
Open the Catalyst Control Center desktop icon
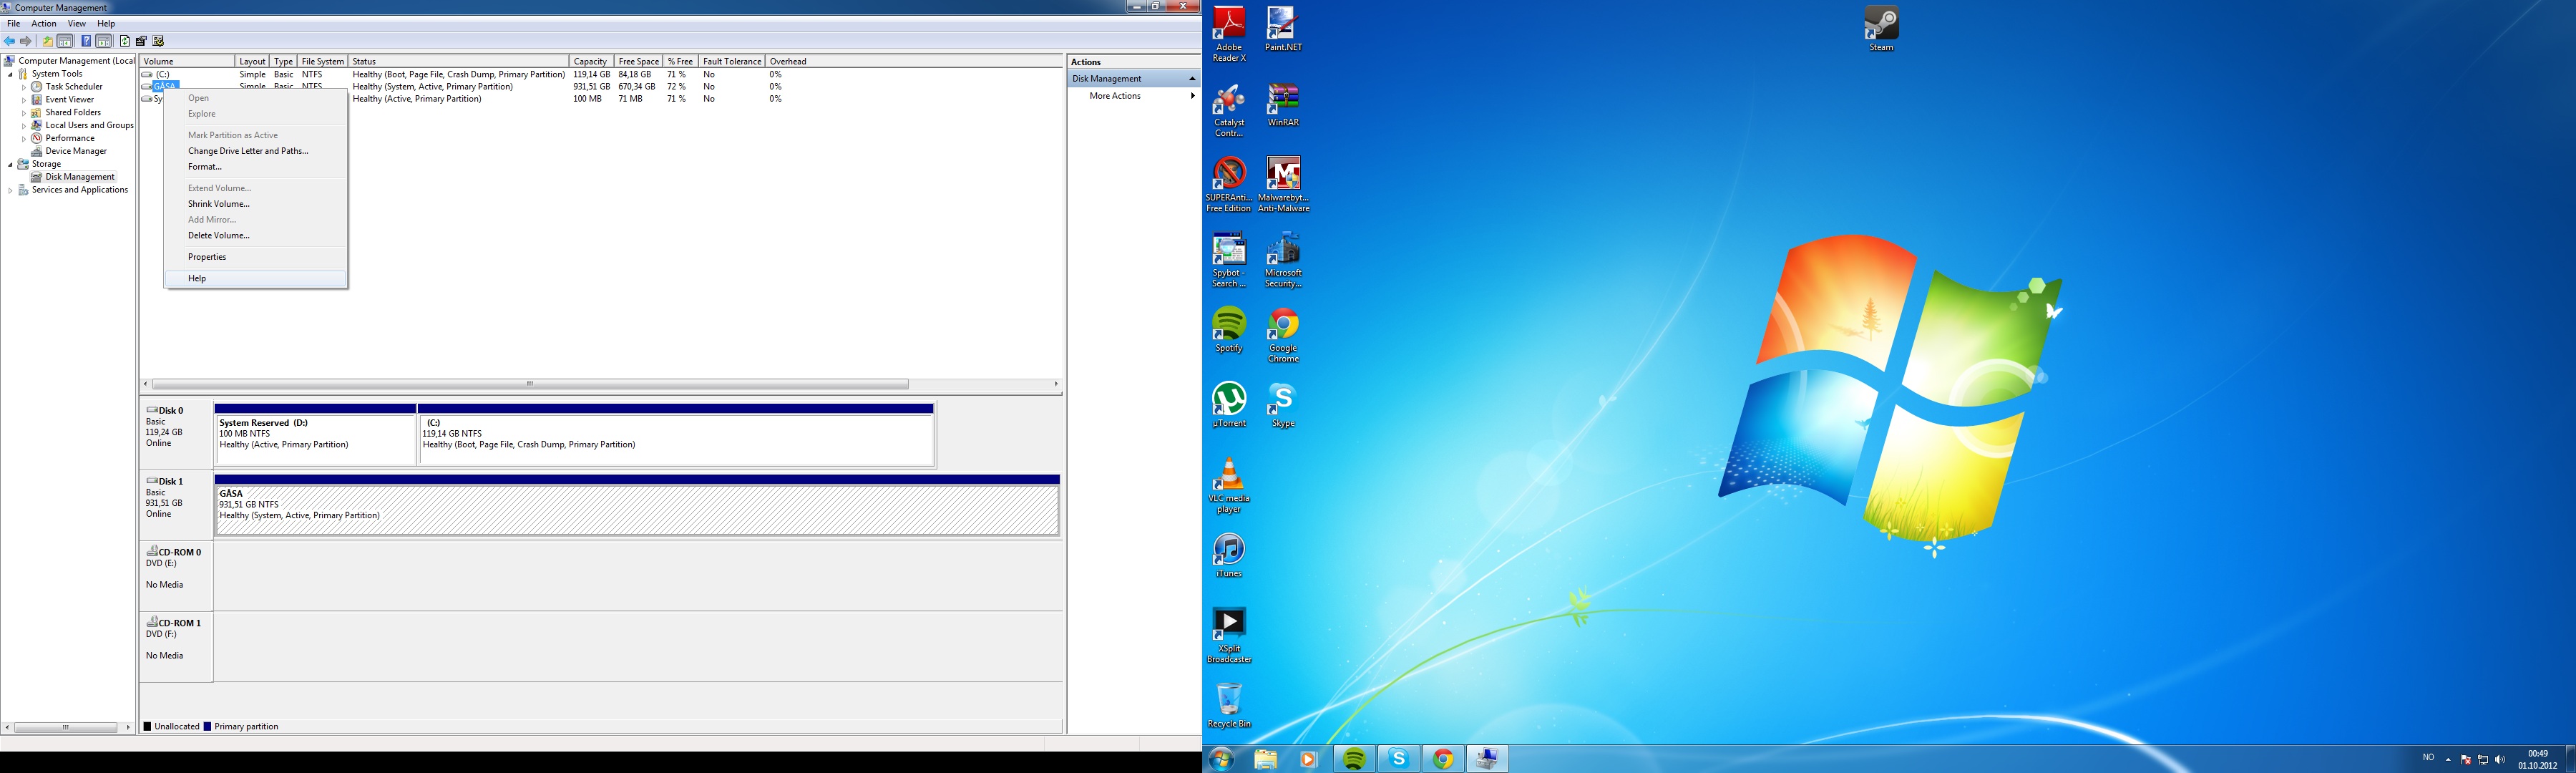tap(1229, 110)
